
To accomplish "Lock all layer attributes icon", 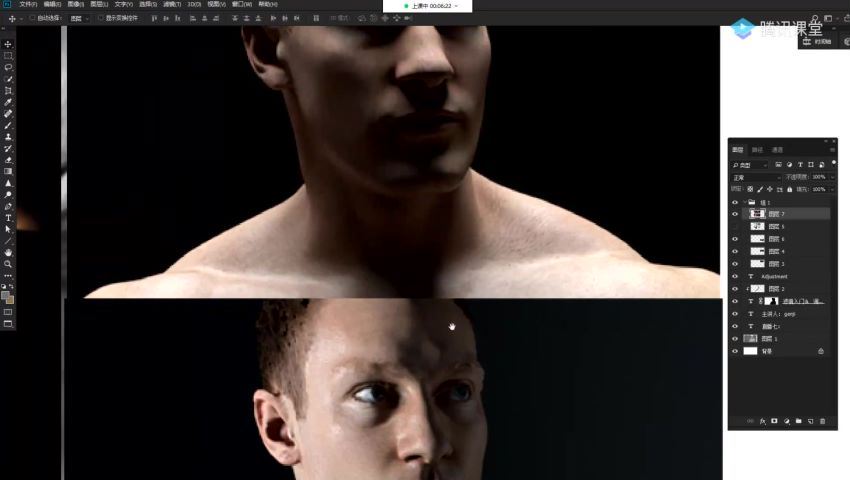I will point(790,189).
